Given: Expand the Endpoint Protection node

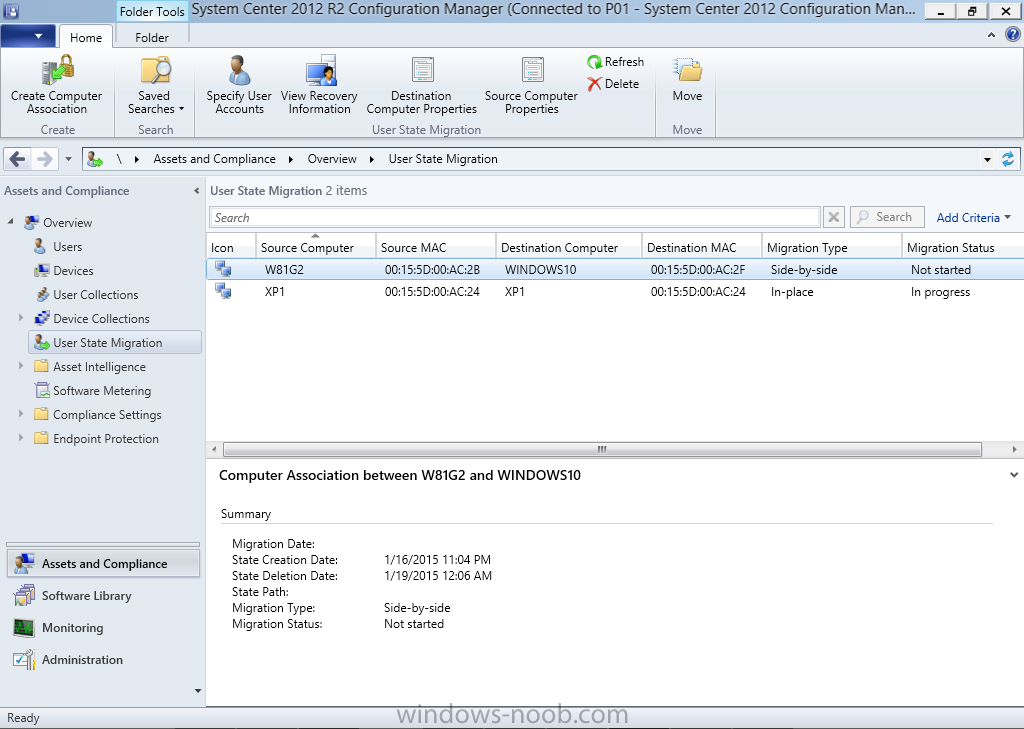Looking at the screenshot, I should click(x=21, y=438).
